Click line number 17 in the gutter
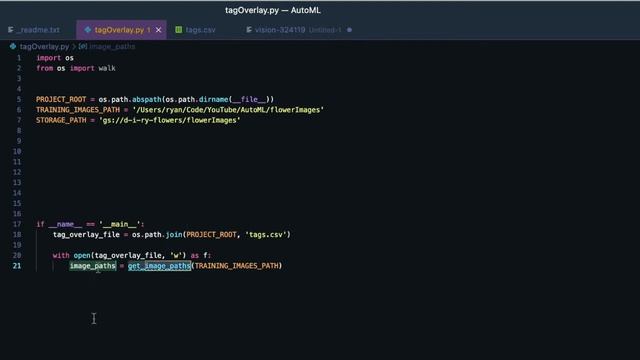This screenshot has height=360, width=640. tap(17, 224)
